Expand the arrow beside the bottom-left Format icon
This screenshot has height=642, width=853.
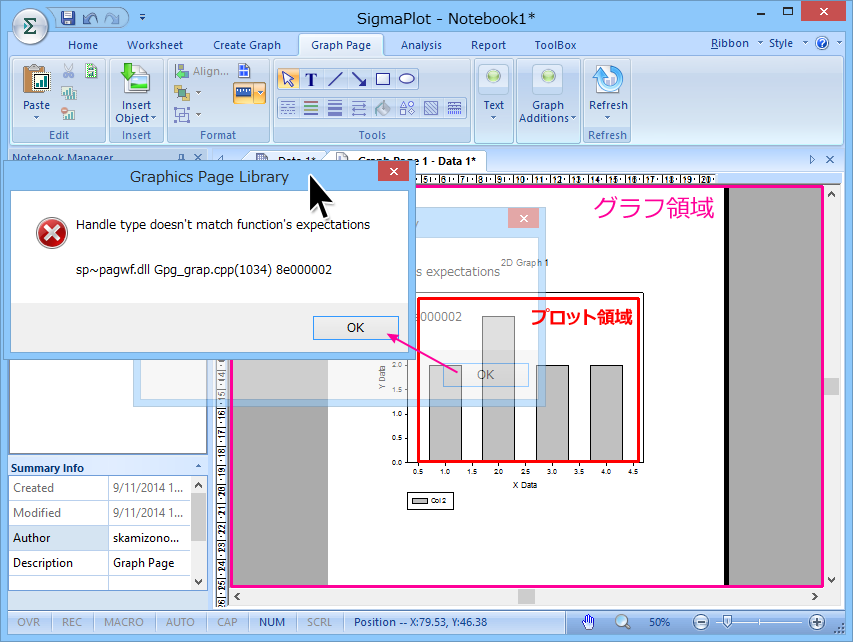tap(199, 115)
